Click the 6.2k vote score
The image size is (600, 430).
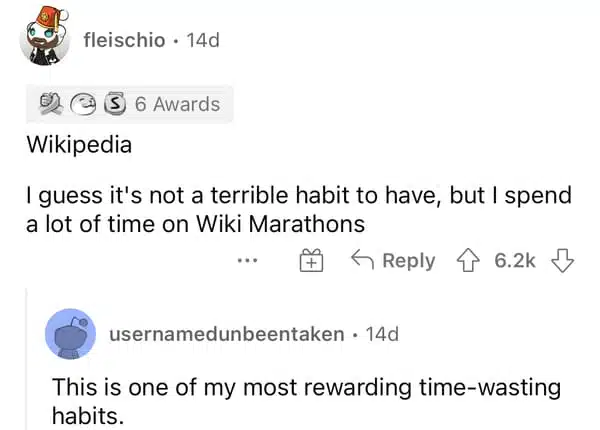click(515, 261)
